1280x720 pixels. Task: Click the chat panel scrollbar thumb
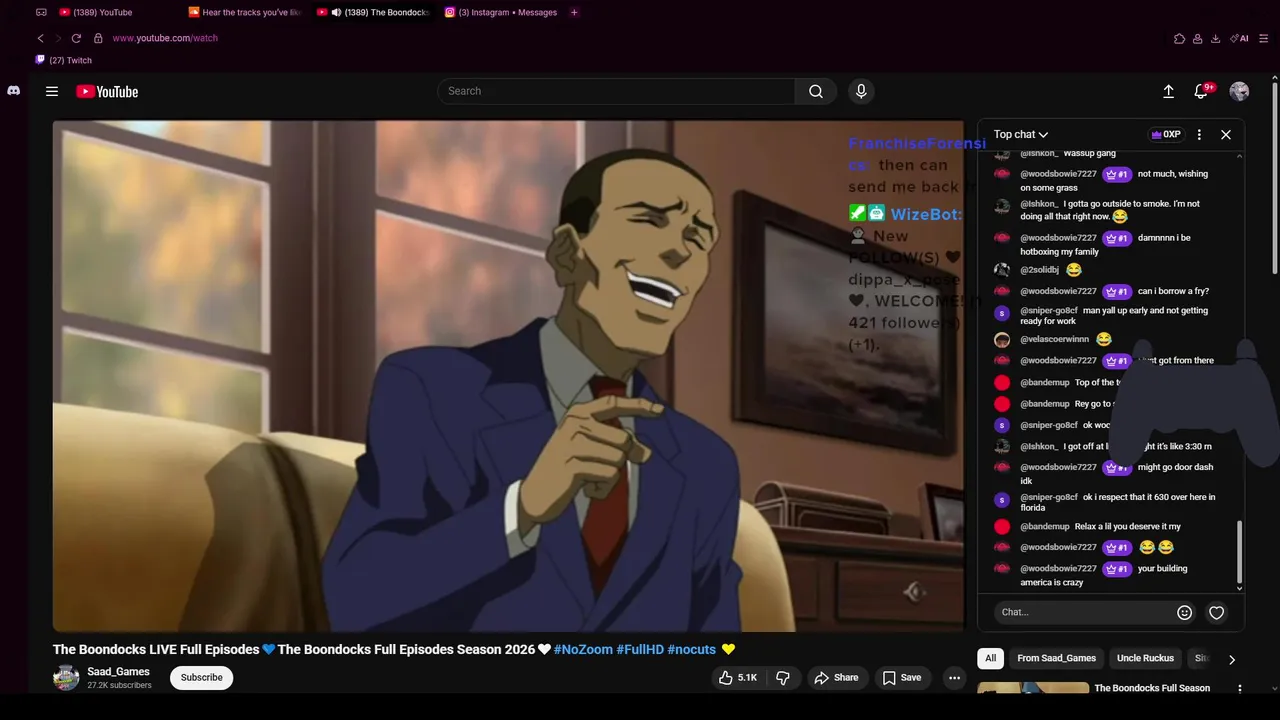coord(1240,552)
